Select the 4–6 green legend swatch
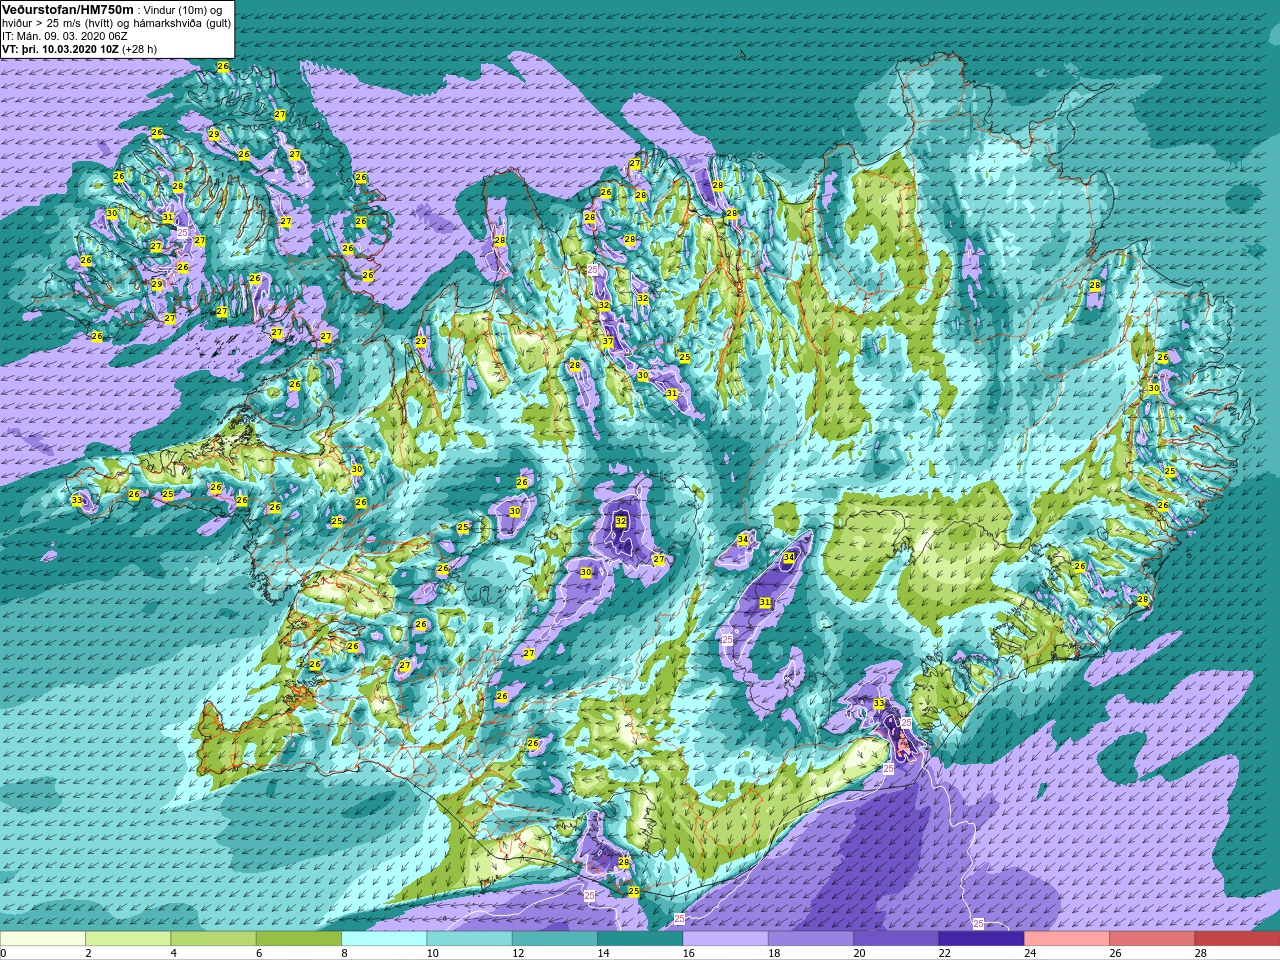The width and height of the screenshot is (1280, 960). point(213,939)
